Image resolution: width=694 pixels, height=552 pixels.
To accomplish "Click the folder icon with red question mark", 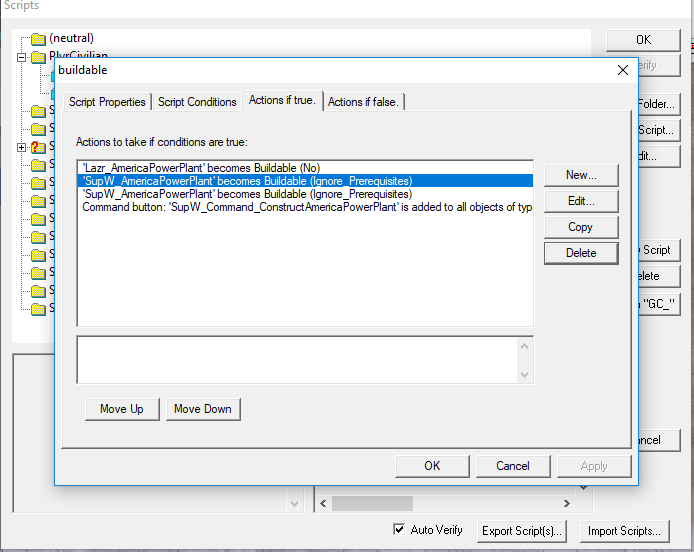I will point(38,147).
